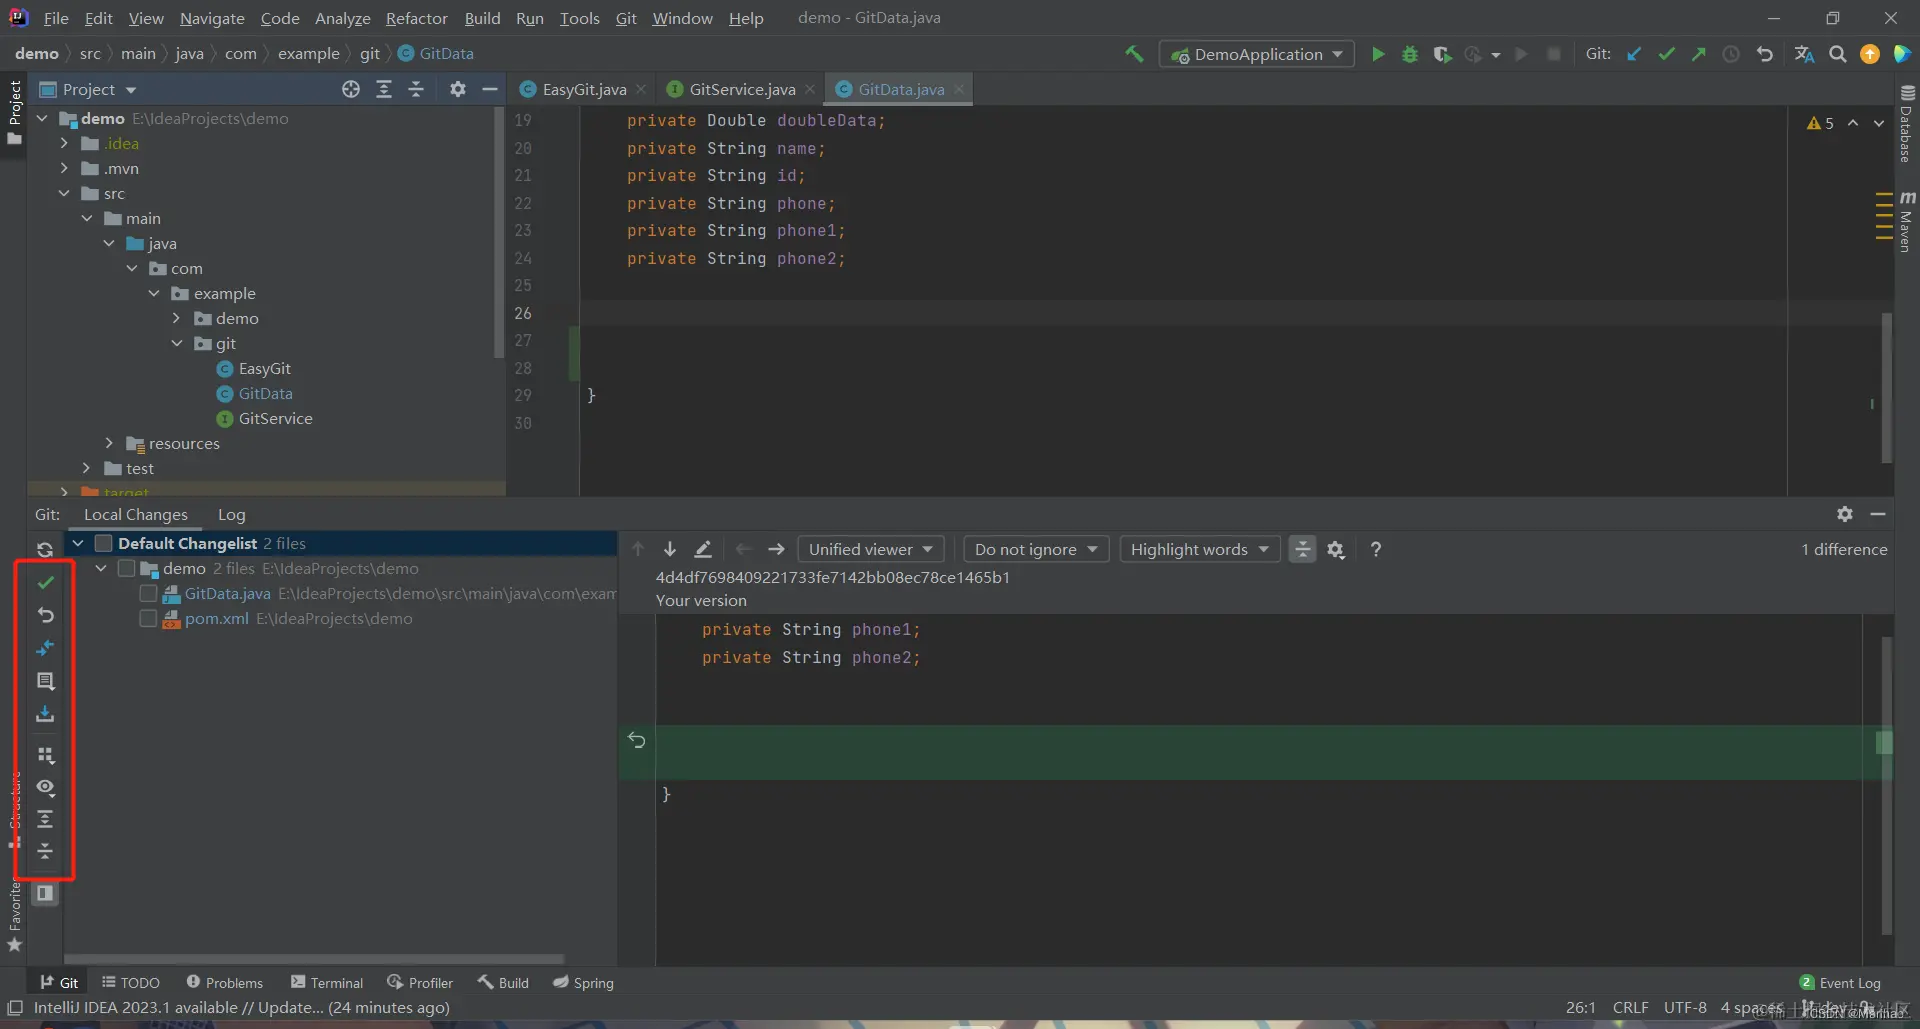
Task: Switch to the GitService.java editor tab
Action: [741, 89]
